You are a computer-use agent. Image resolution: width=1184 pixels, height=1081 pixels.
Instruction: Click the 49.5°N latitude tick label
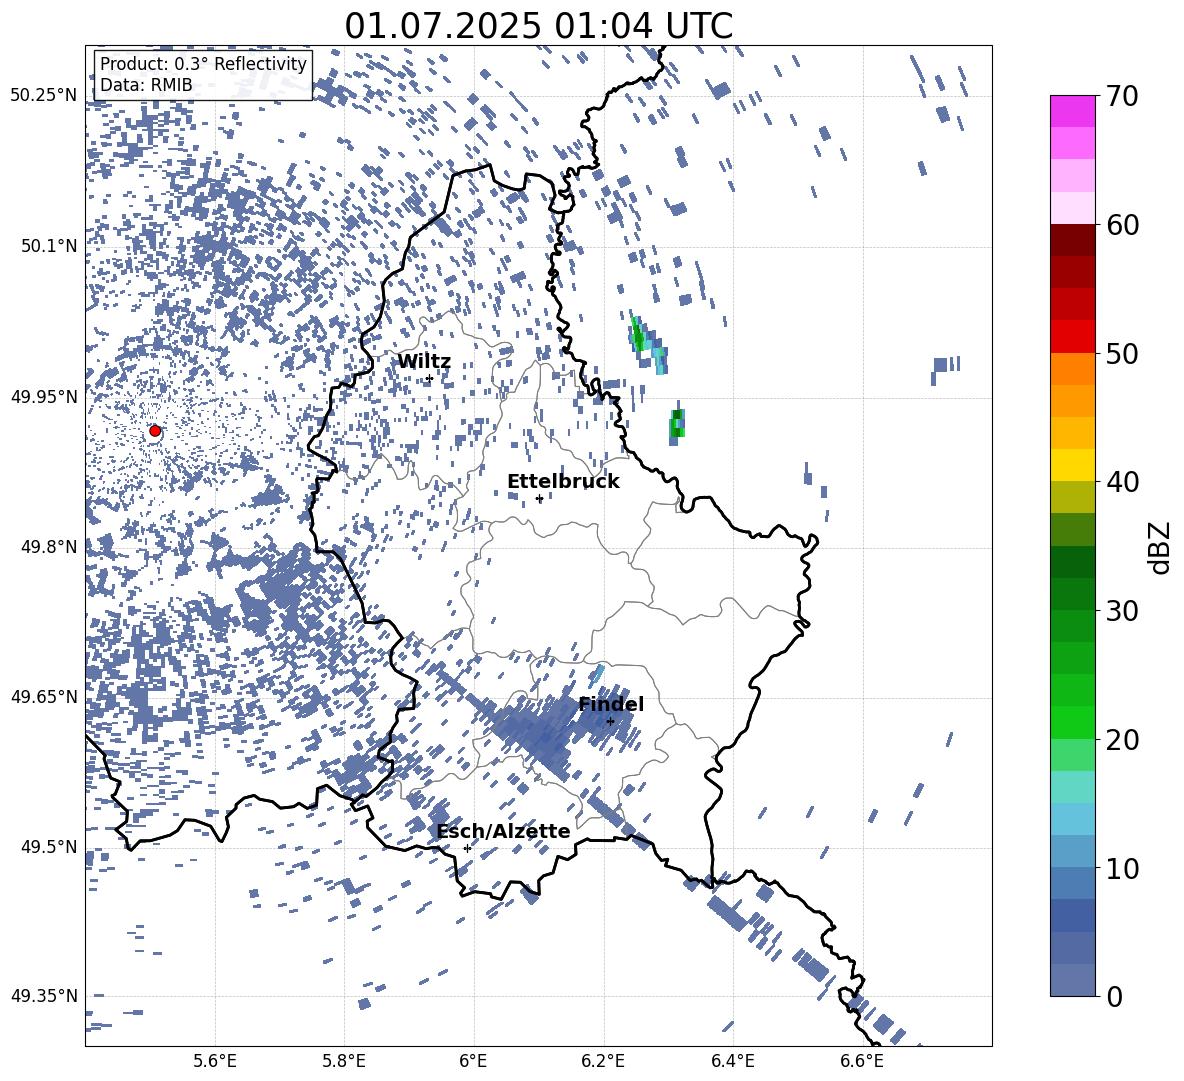tap(50, 846)
